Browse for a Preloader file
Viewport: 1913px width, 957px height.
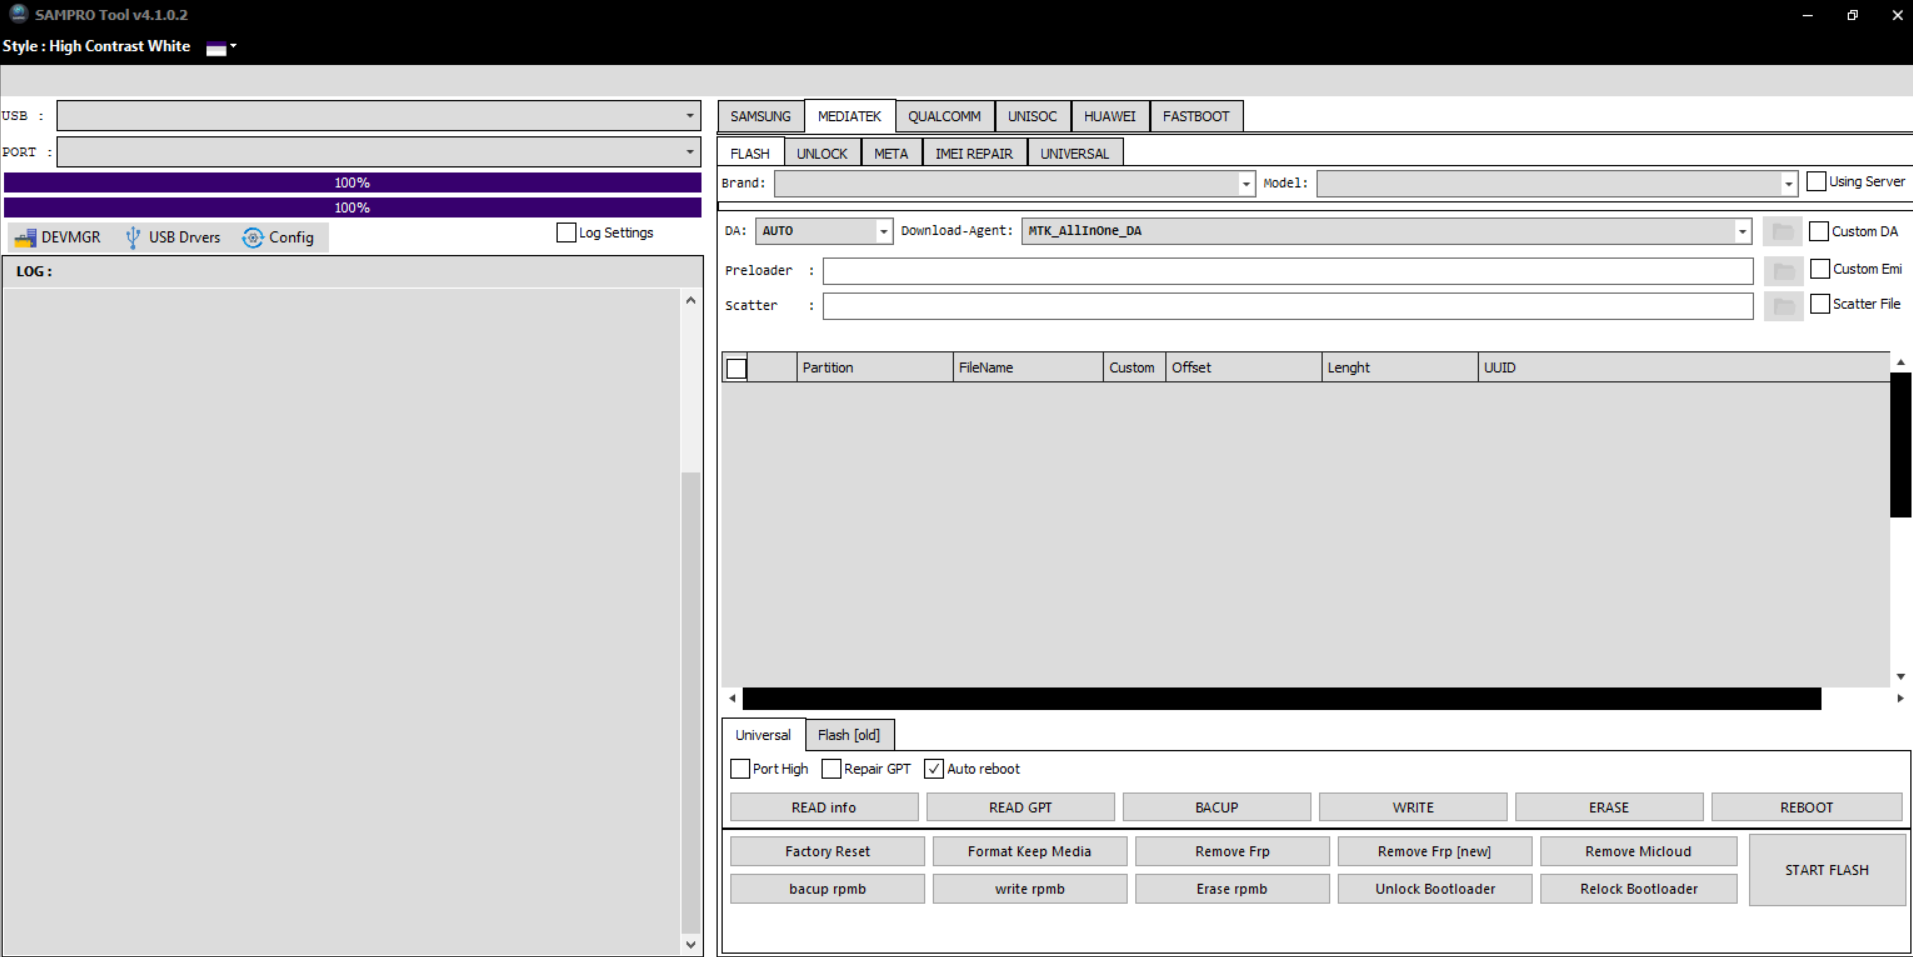pos(1782,271)
